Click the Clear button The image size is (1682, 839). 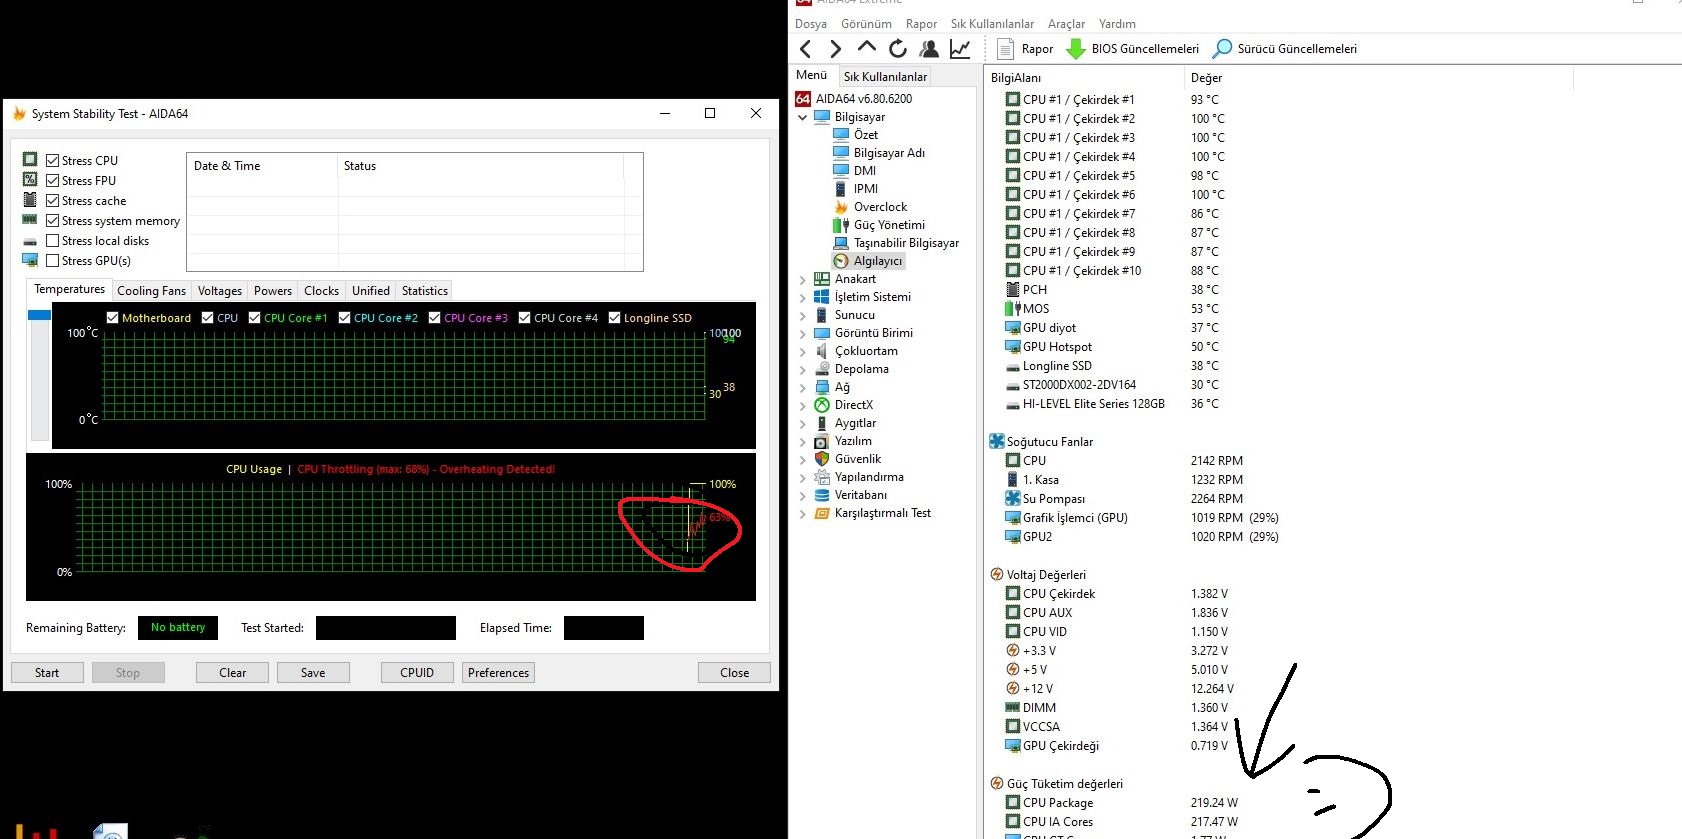pos(232,673)
